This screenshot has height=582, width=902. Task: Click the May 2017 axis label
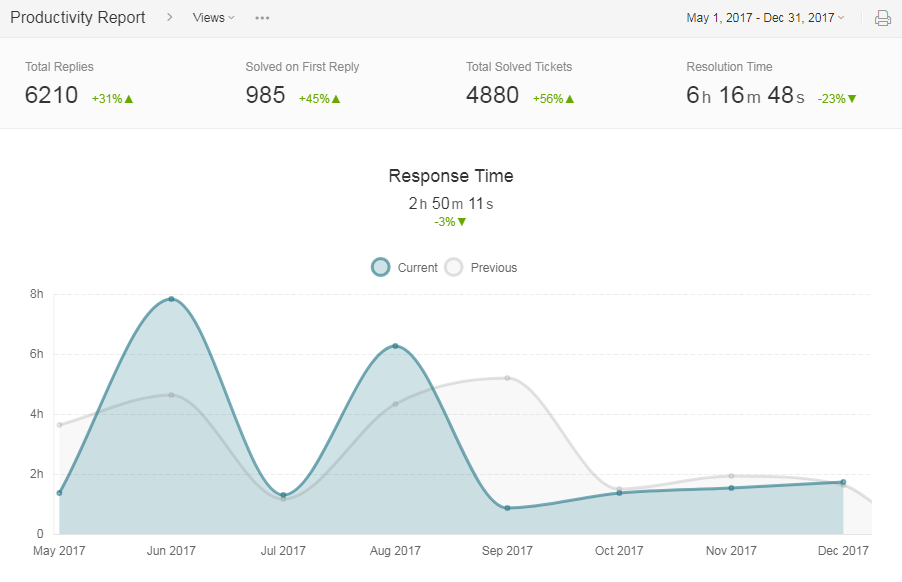[x=59, y=551]
